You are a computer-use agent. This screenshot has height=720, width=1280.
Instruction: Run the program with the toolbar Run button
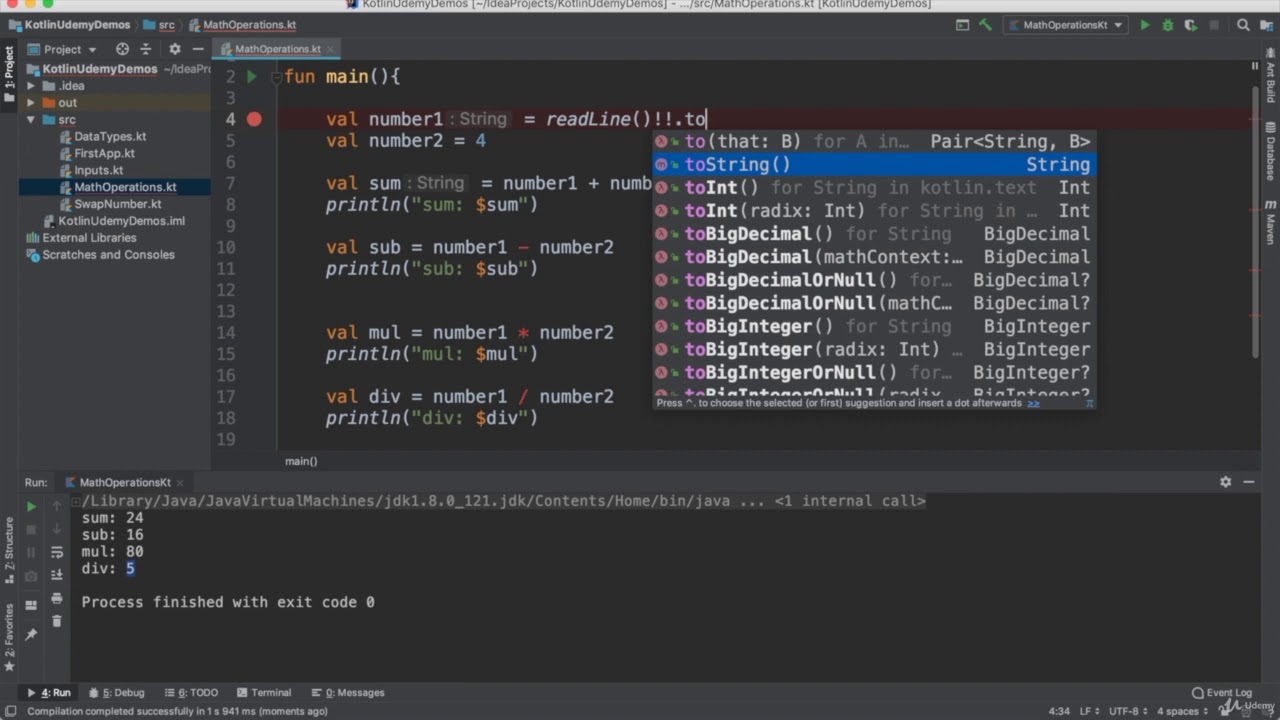point(1145,25)
